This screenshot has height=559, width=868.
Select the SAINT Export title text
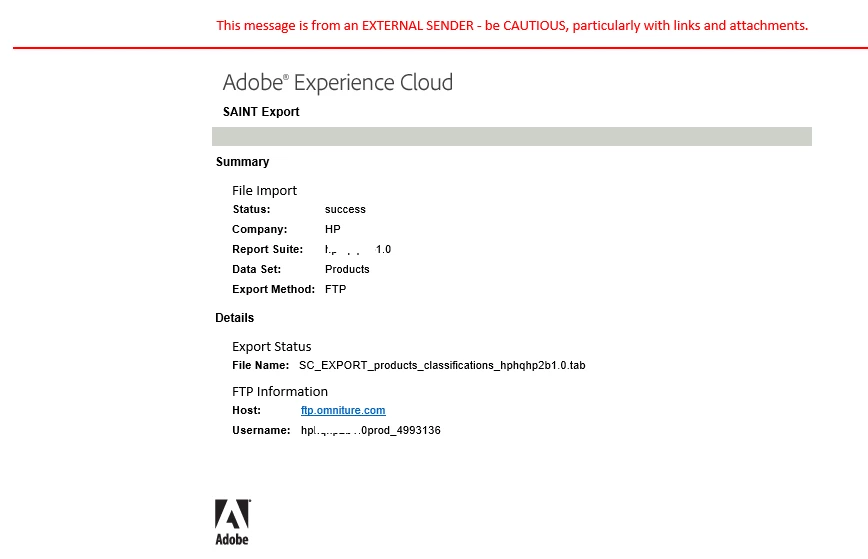[261, 112]
